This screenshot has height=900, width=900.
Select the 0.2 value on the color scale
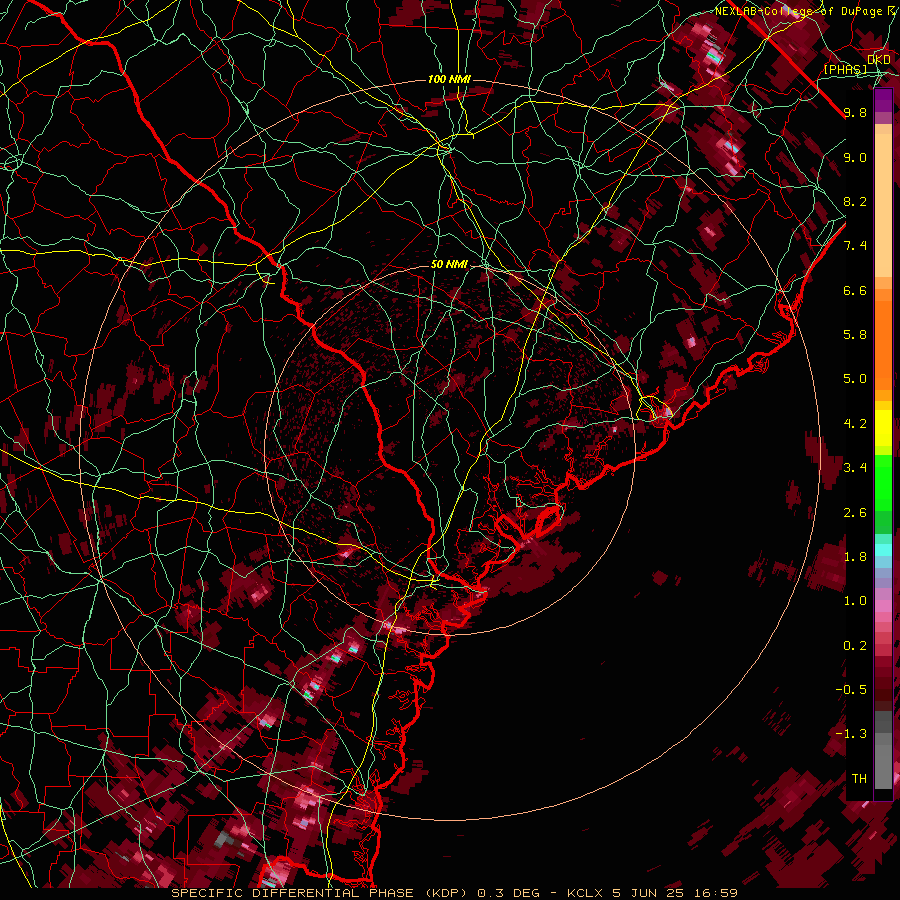(x=855, y=646)
